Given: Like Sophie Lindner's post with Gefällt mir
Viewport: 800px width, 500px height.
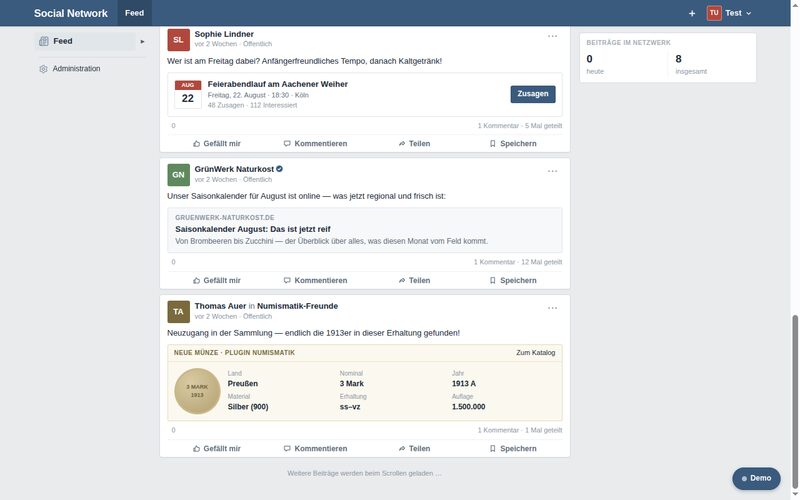Looking at the screenshot, I should pos(217,144).
